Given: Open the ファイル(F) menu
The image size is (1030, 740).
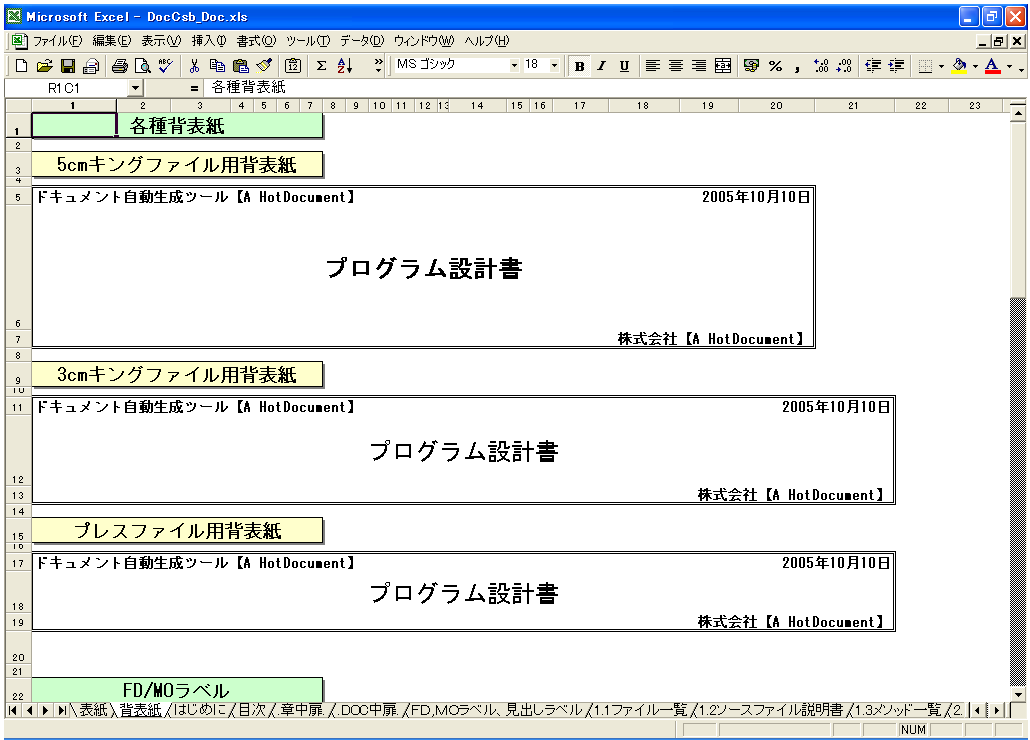Looking at the screenshot, I should pos(58,41).
